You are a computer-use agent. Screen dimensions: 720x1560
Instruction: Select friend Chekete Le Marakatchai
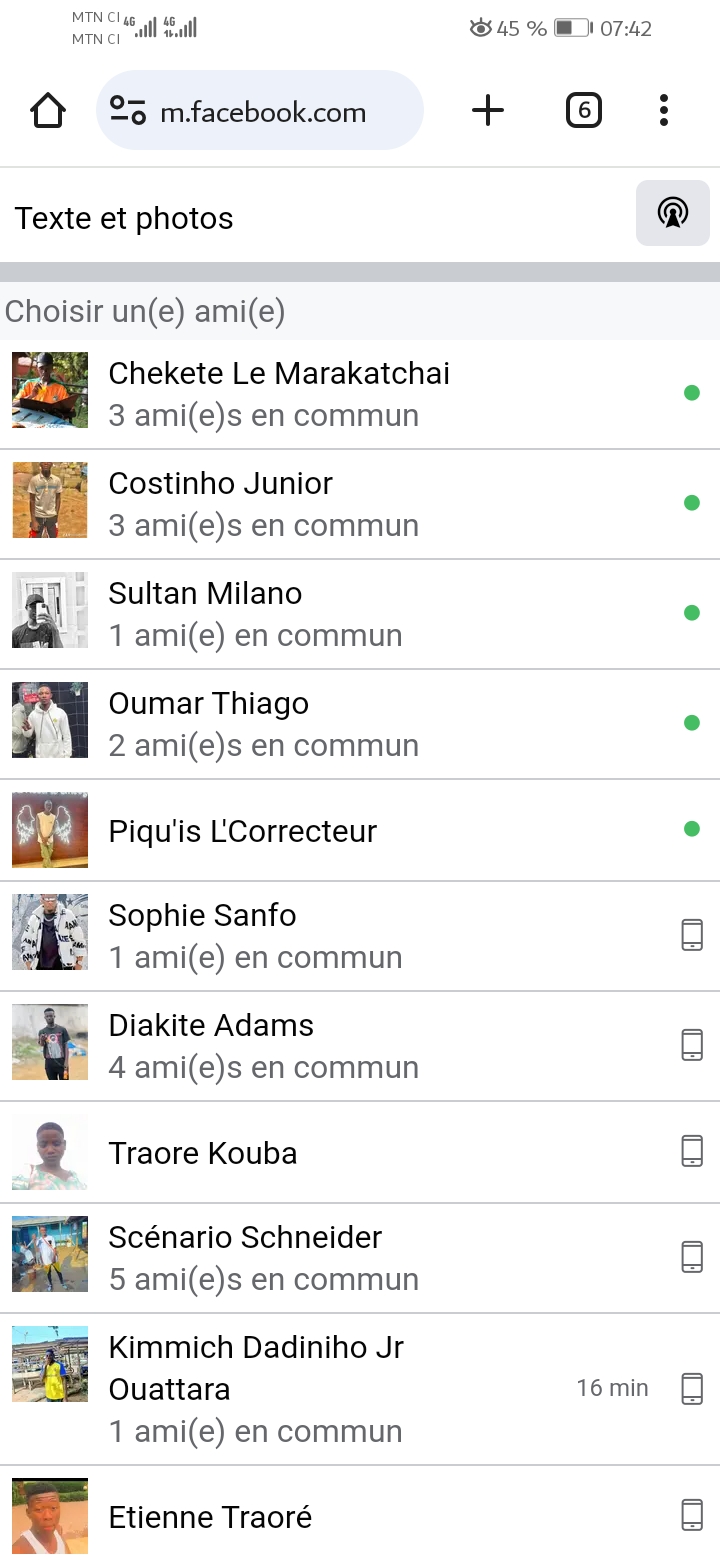279,373
